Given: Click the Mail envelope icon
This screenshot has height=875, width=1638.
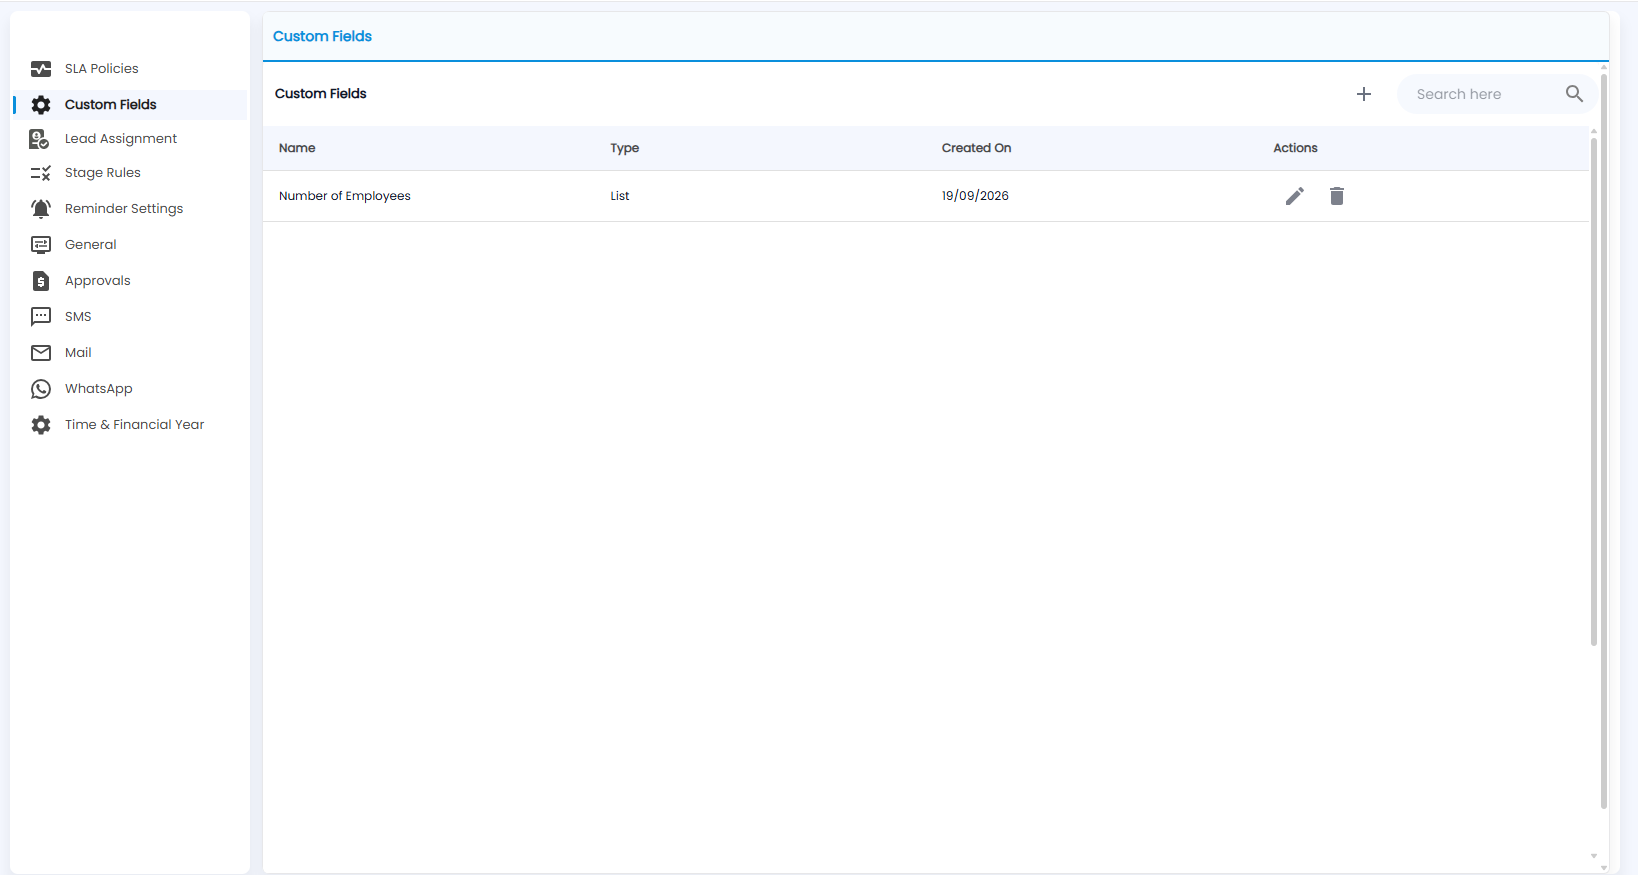Looking at the screenshot, I should (x=41, y=353).
